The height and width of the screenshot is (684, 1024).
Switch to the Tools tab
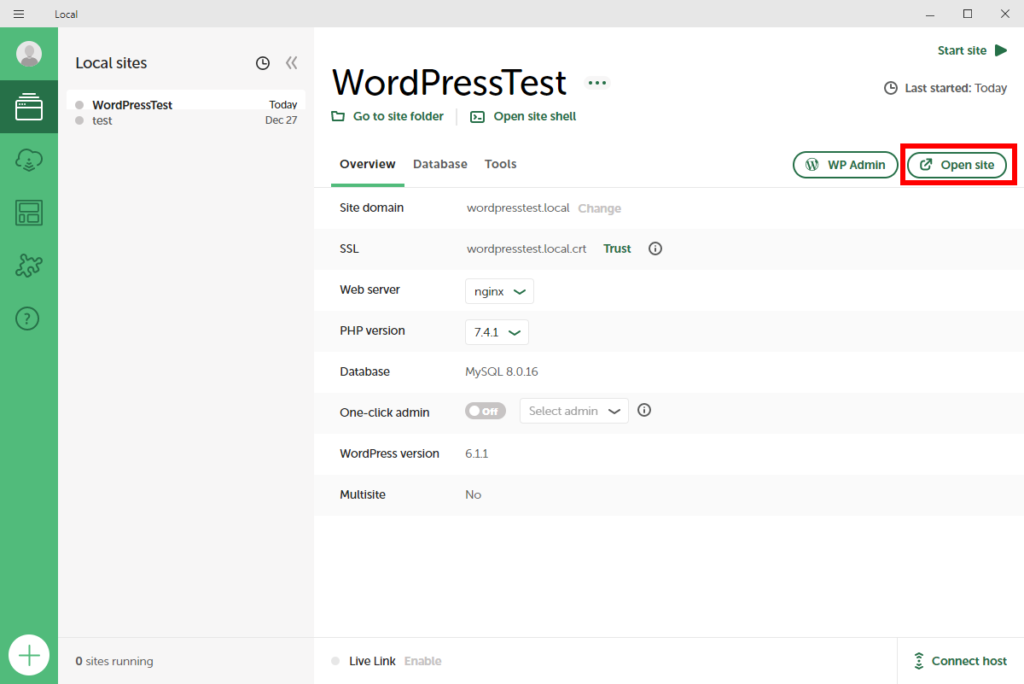[x=500, y=164]
